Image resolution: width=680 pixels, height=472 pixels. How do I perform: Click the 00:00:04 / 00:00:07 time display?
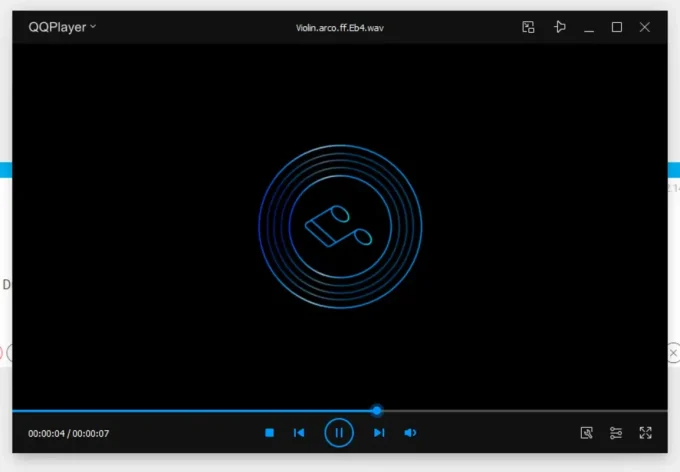[x=69, y=433]
